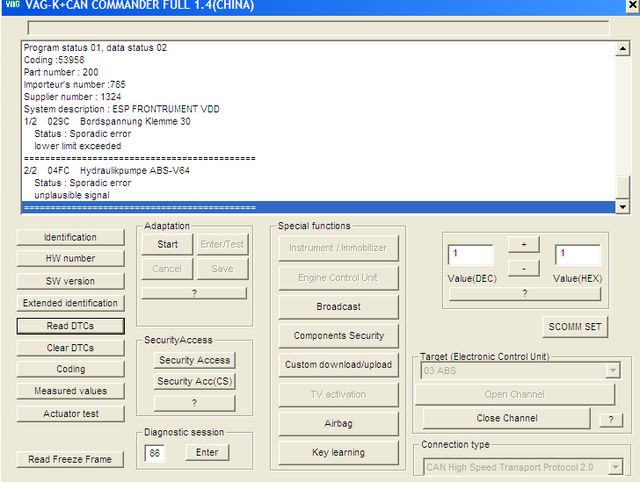
Task: Click the Clear DTCs button
Action: (70, 348)
